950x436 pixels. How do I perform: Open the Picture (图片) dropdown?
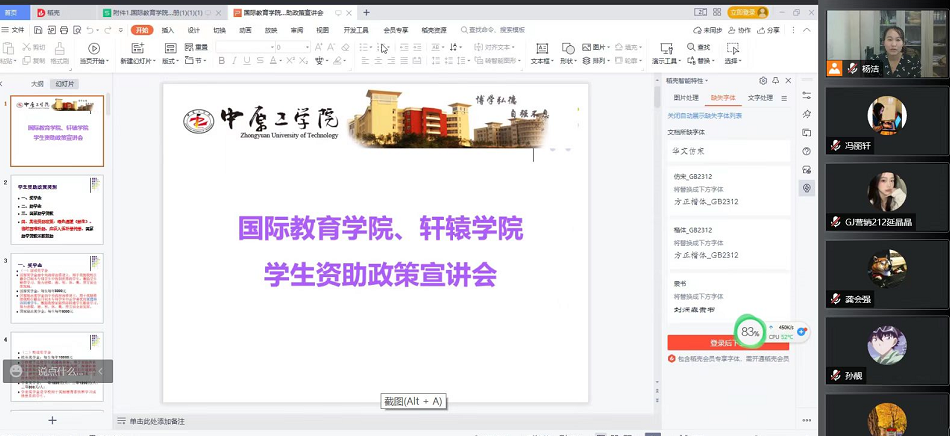pyautogui.click(x=595, y=47)
